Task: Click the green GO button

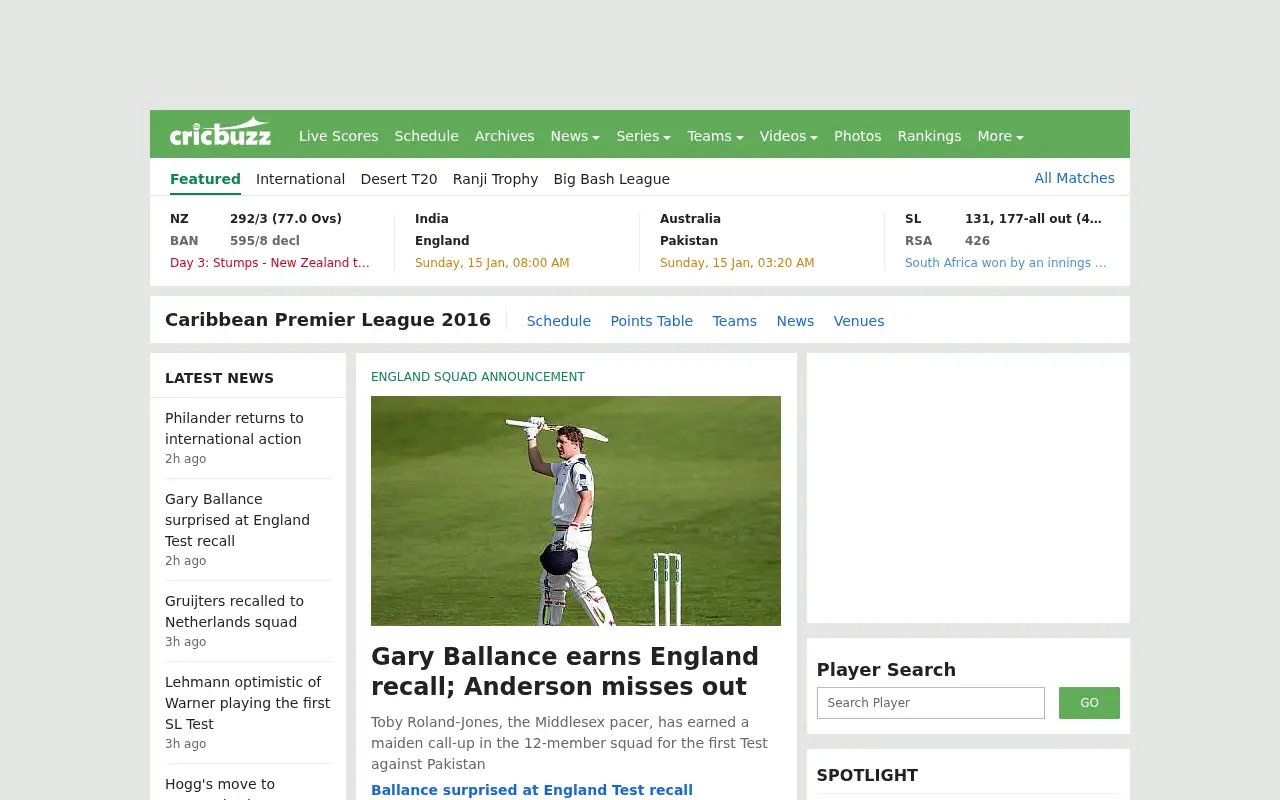Action: point(1089,703)
